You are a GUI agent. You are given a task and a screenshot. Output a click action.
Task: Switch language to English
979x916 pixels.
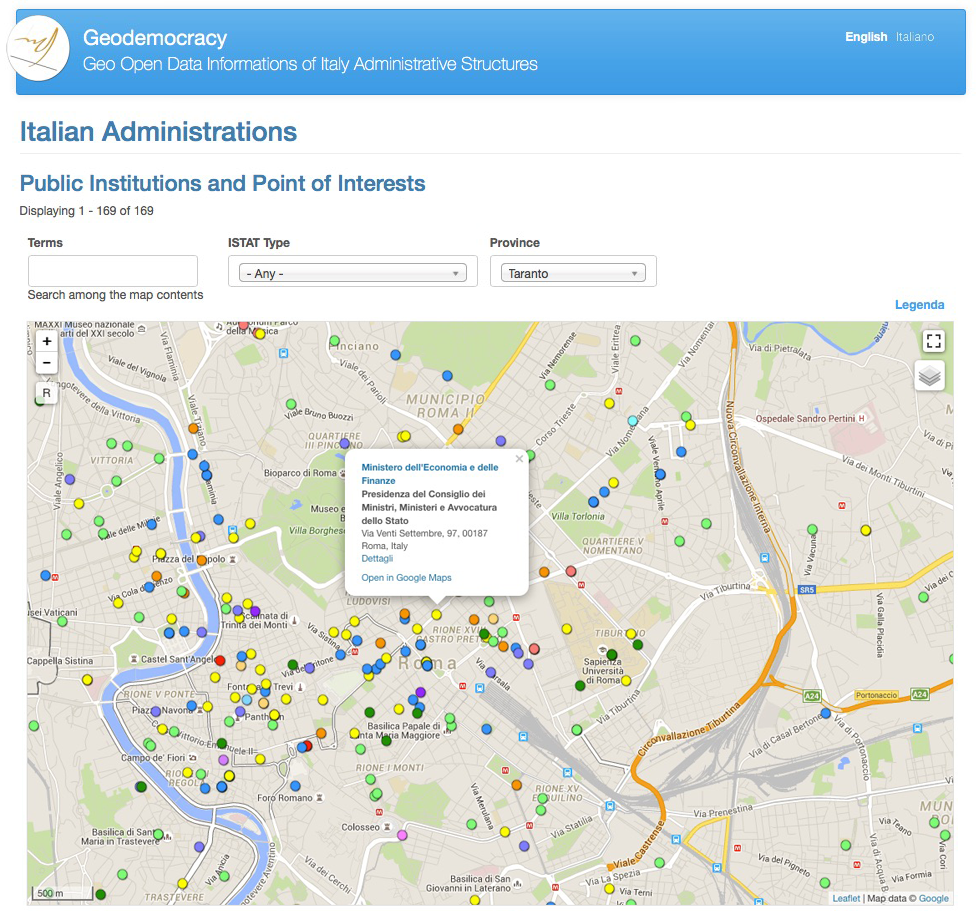pyautogui.click(x=866, y=37)
